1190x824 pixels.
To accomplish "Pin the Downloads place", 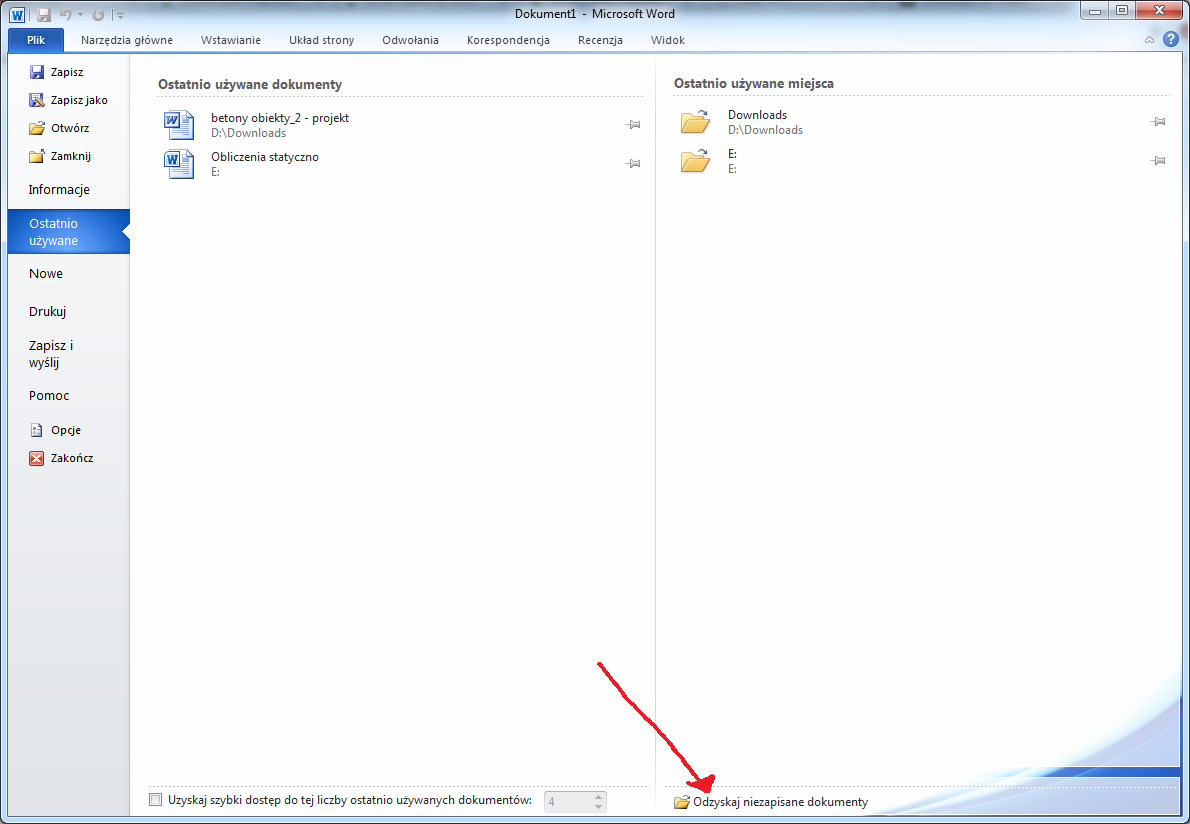I will (x=1158, y=121).
